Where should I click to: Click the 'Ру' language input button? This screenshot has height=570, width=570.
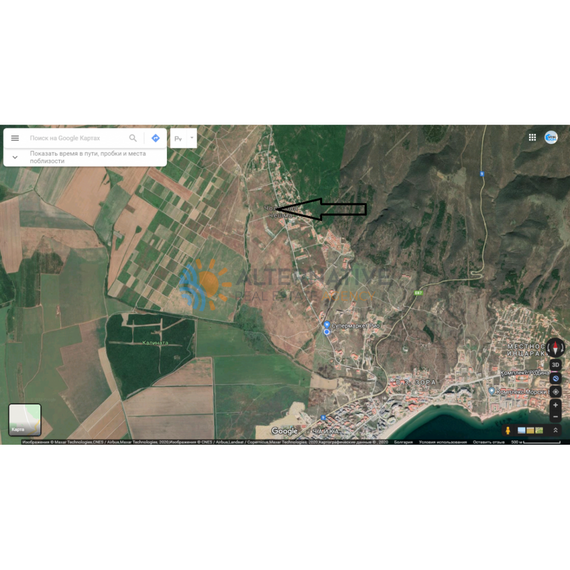tap(178, 139)
